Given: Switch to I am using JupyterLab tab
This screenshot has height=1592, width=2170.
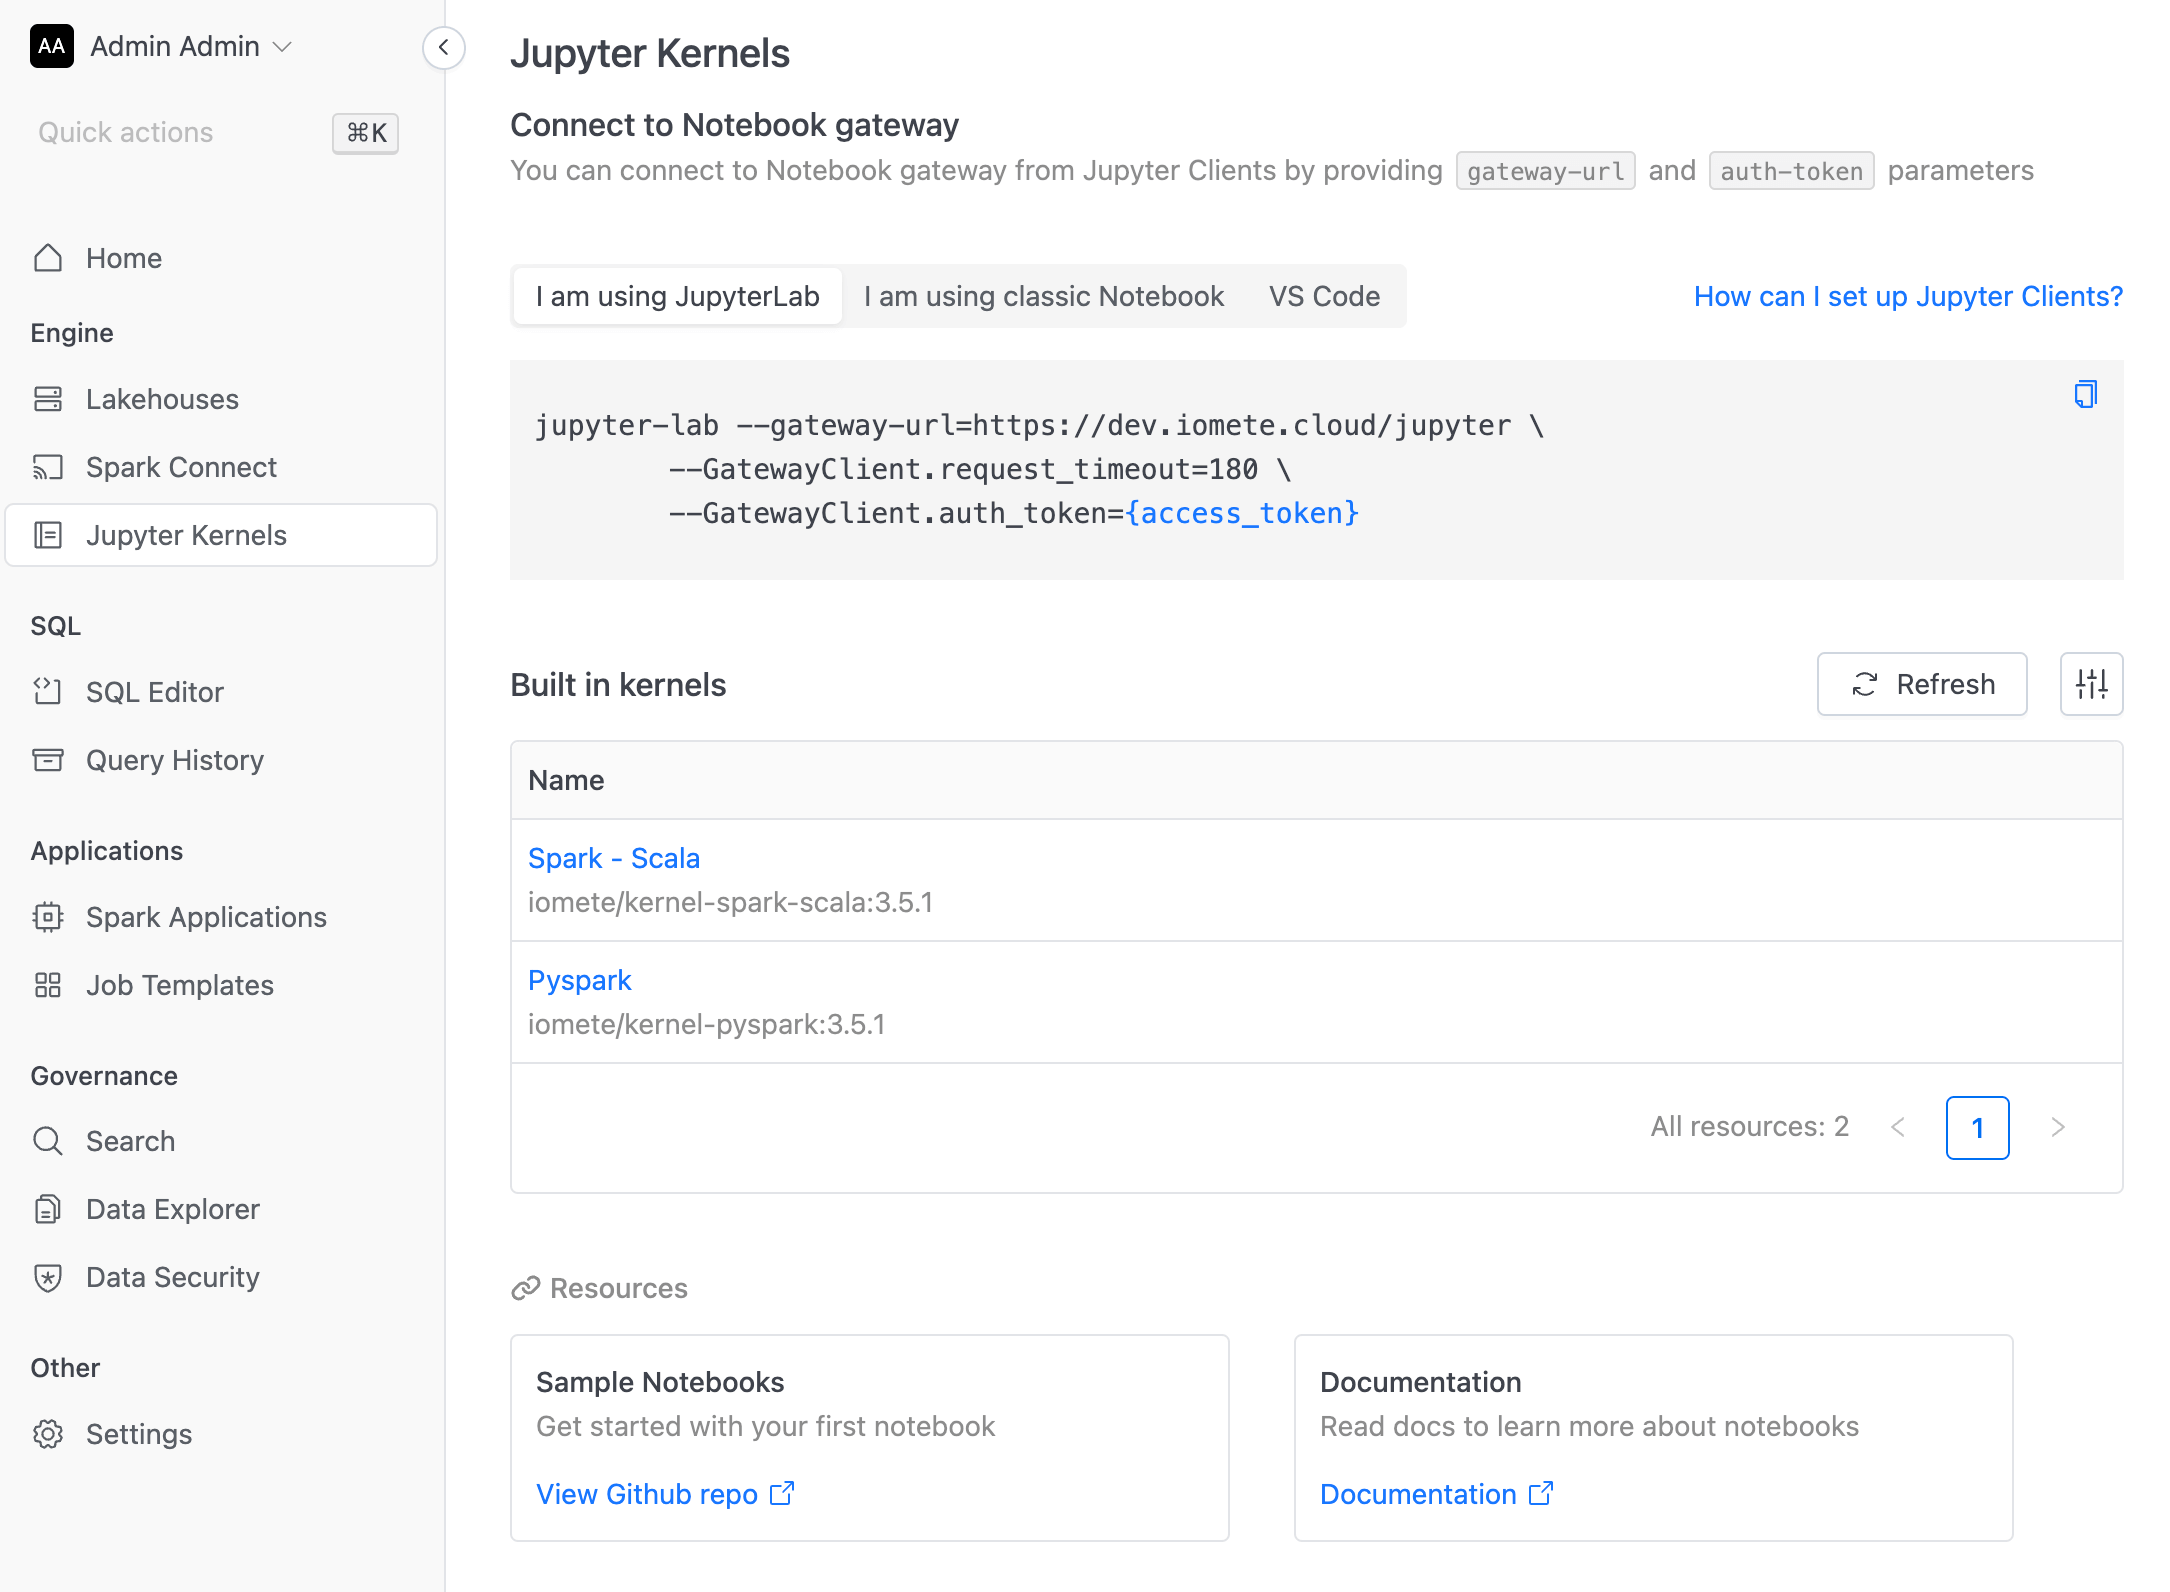Looking at the screenshot, I should click(x=677, y=296).
